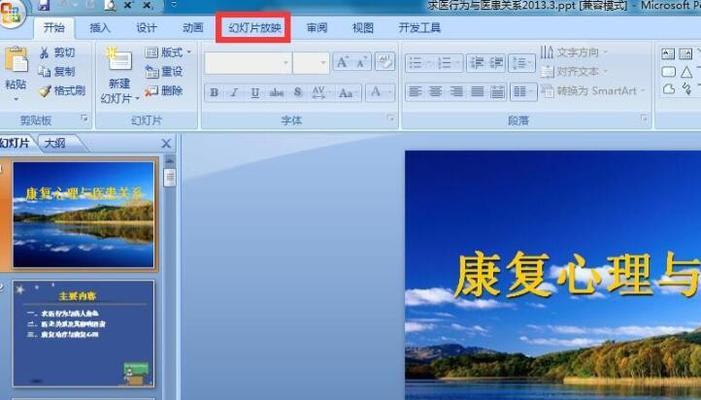This screenshot has height=400, width=701.
Task: Click the Save icon in quick access toolbar
Action: click(x=44, y=5)
